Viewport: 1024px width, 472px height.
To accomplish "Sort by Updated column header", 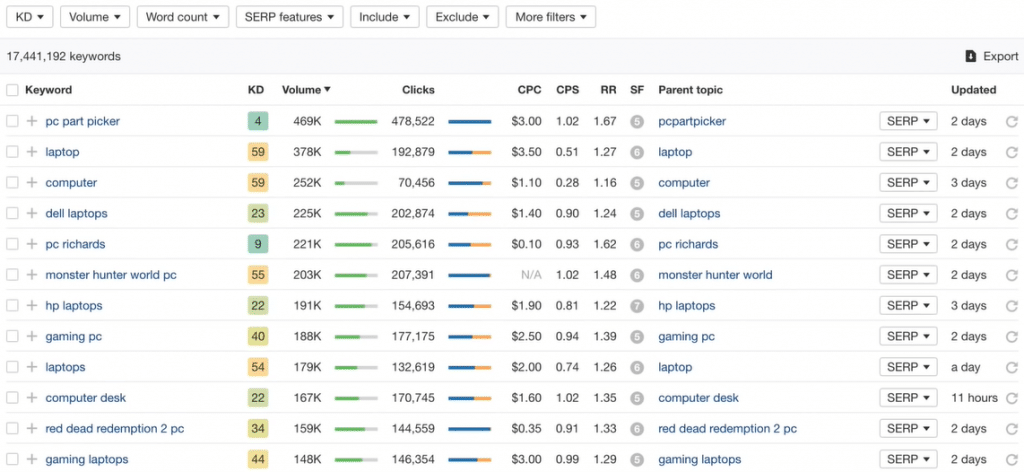I will (973, 90).
